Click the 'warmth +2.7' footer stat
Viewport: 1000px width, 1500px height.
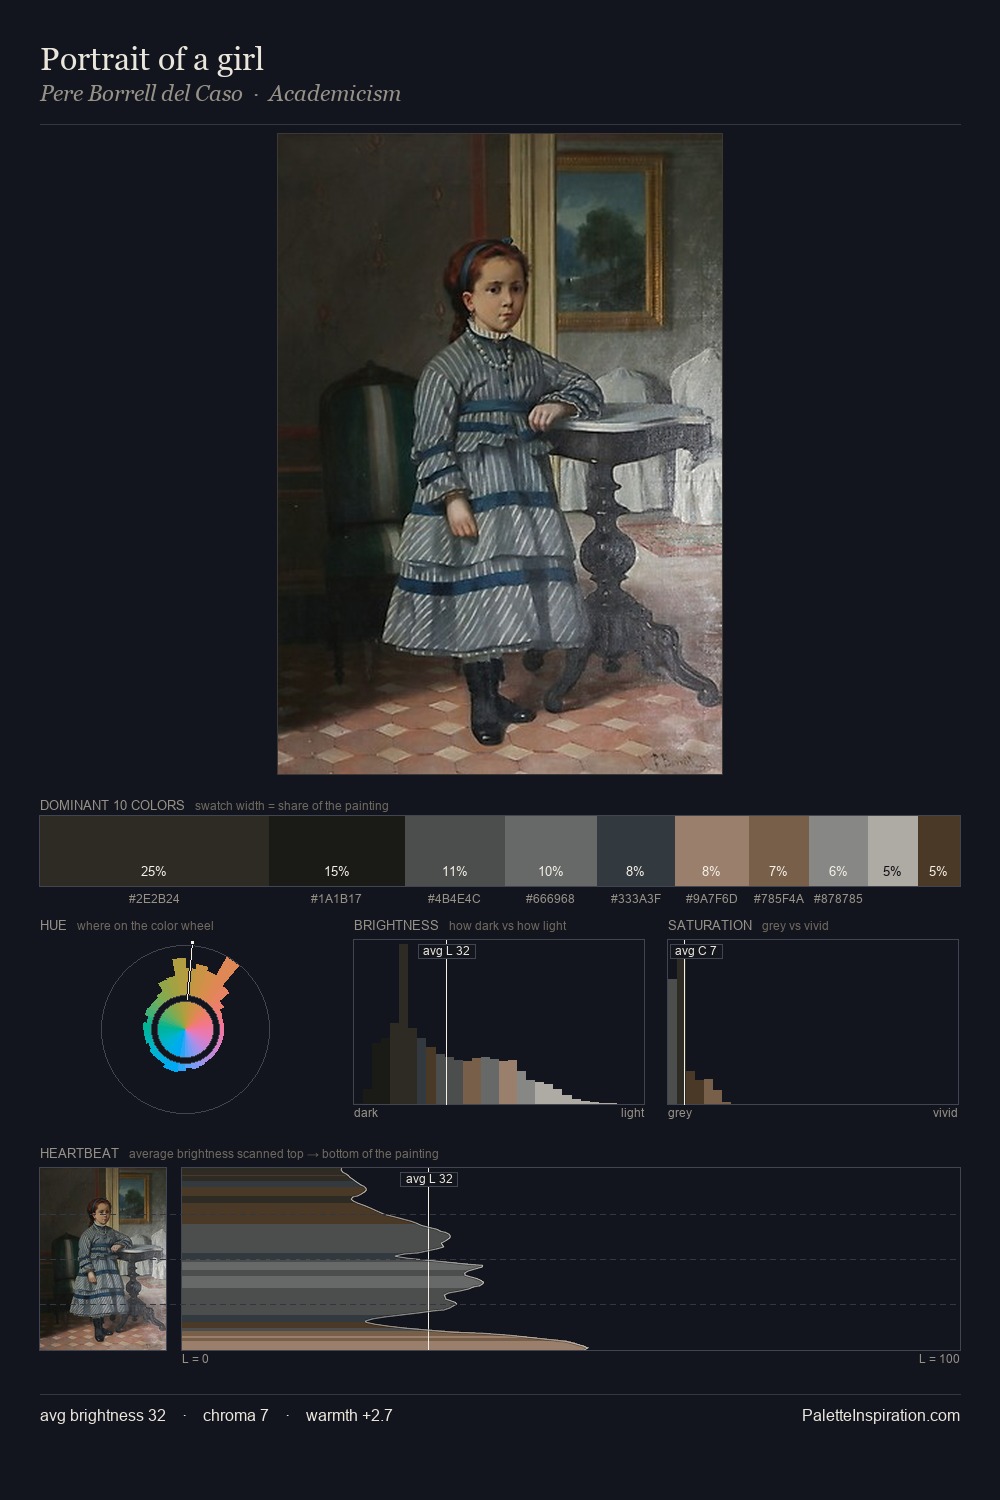pos(349,1415)
